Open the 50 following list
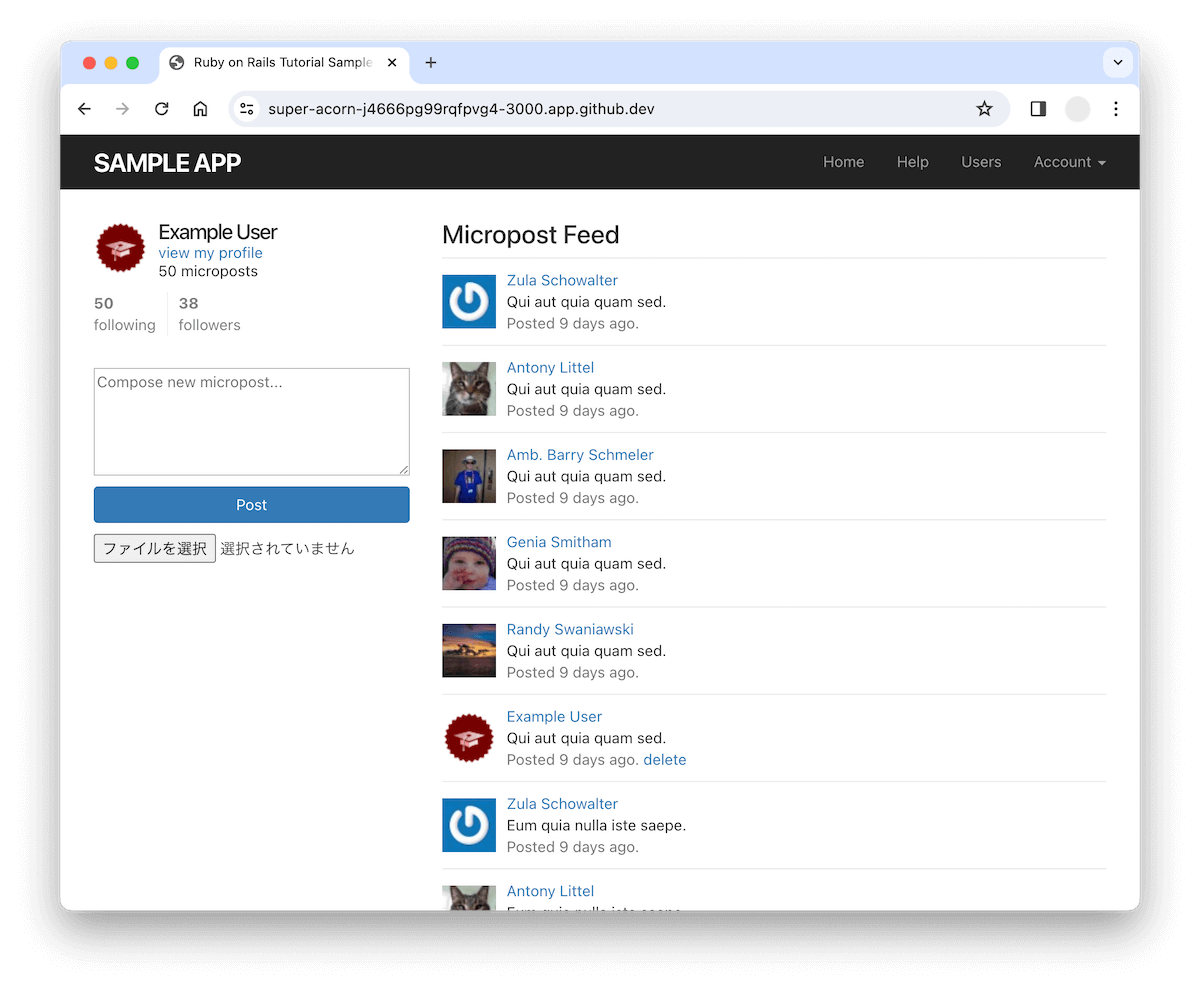Viewport: 1200px width, 990px height. coord(125,314)
